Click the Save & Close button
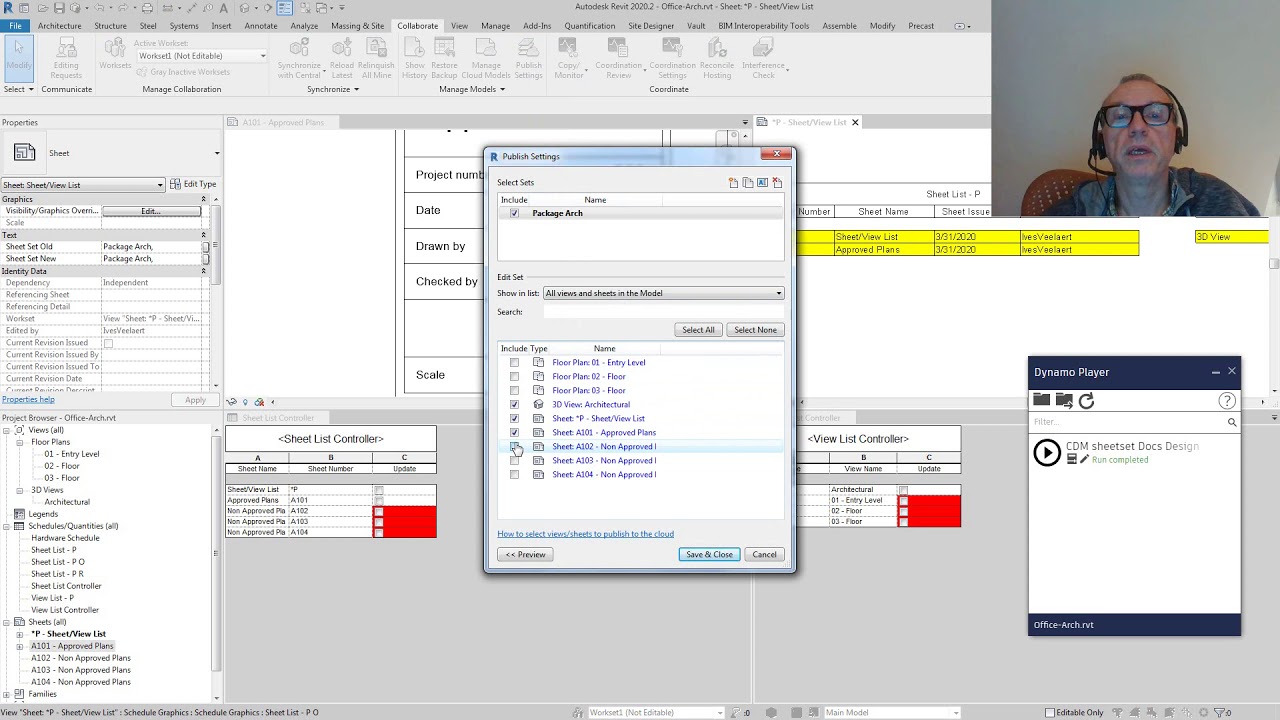This screenshot has width=1280, height=720. (709, 554)
